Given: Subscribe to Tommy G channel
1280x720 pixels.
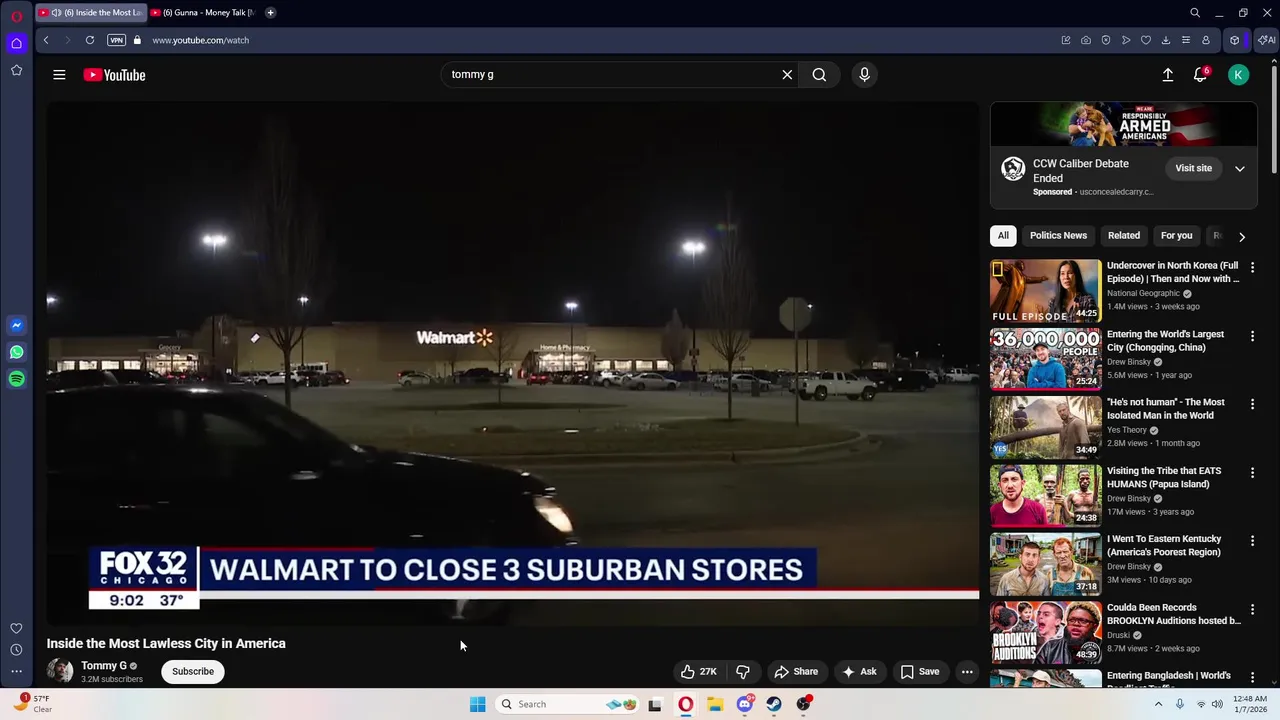Looking at the screenshot, I should (193, 672).
